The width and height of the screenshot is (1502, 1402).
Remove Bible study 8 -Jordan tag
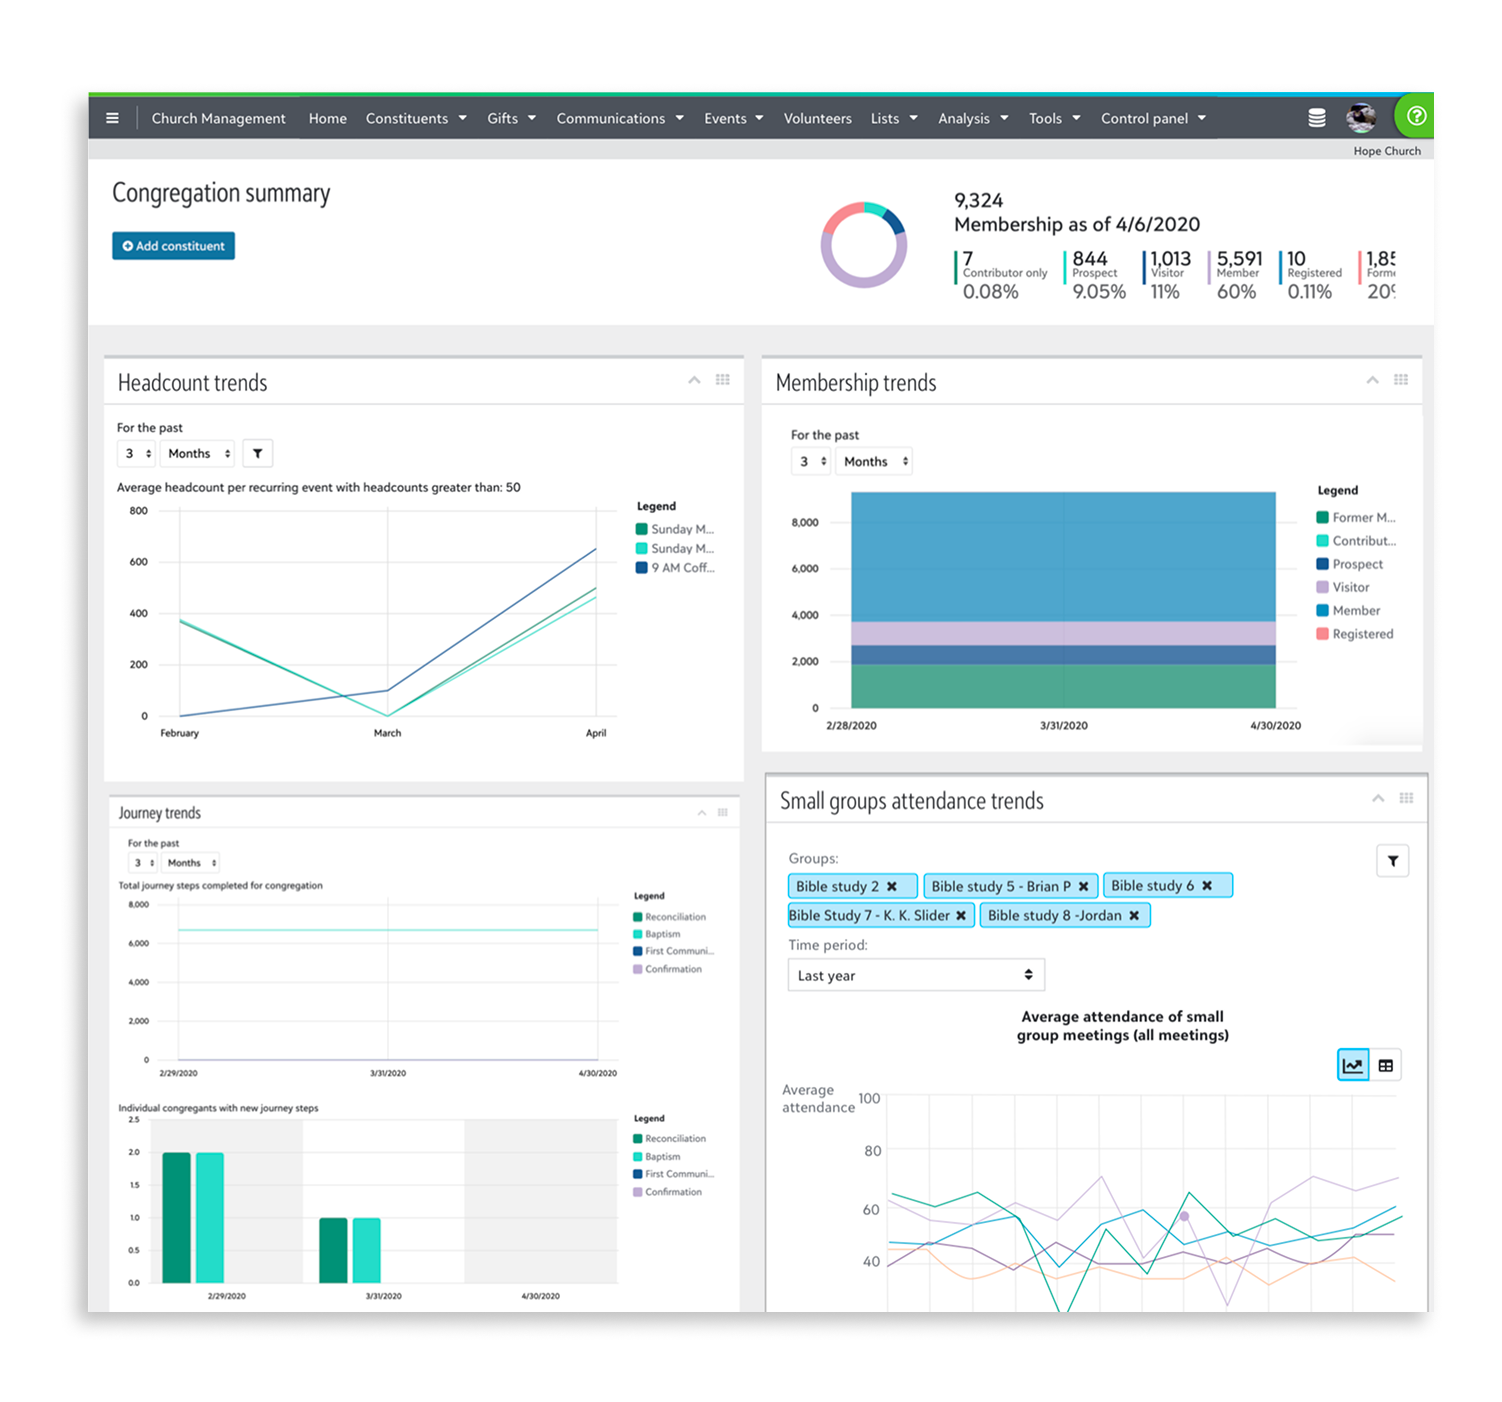point(1134,915)
